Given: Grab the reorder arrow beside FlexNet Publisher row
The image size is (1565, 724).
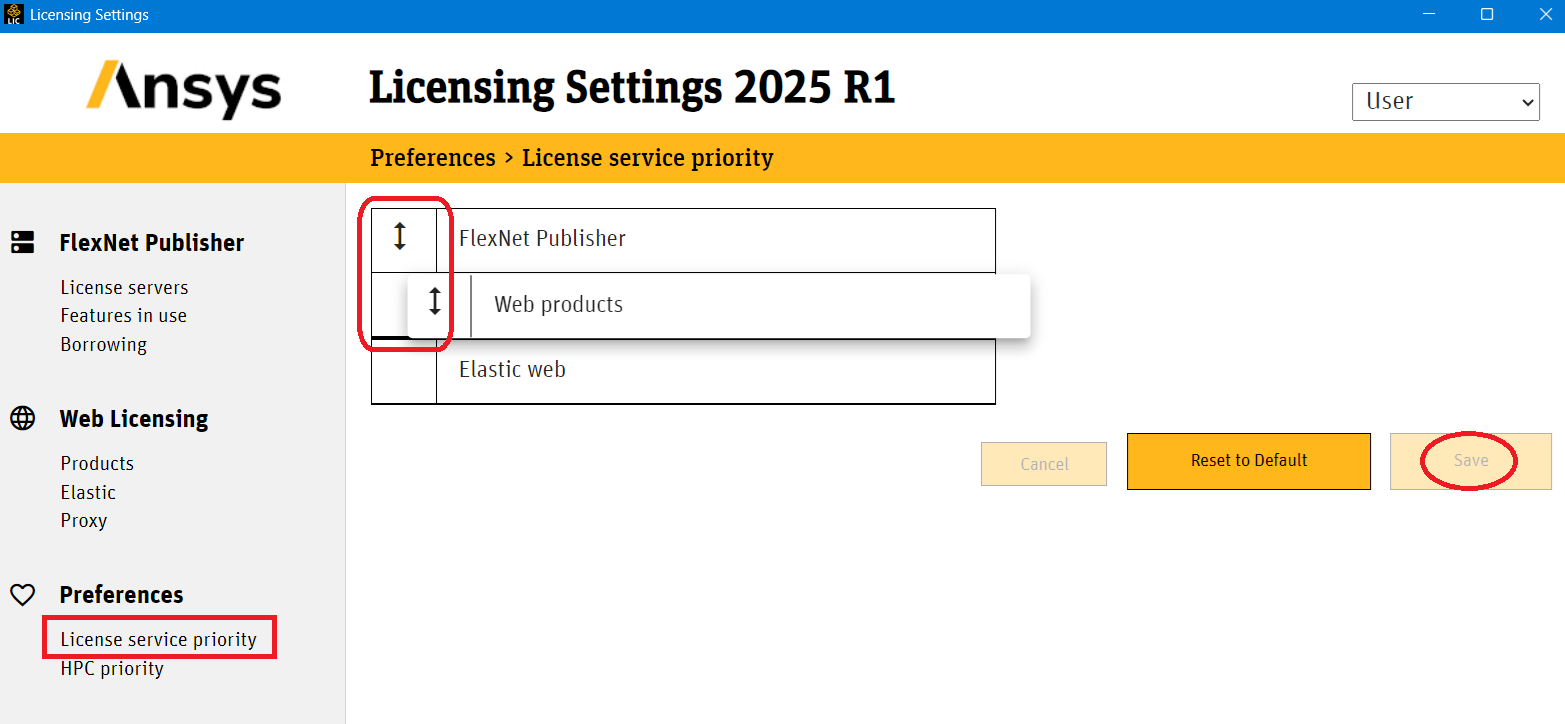Looking at the screenshot, I should (x=400, y=236).
